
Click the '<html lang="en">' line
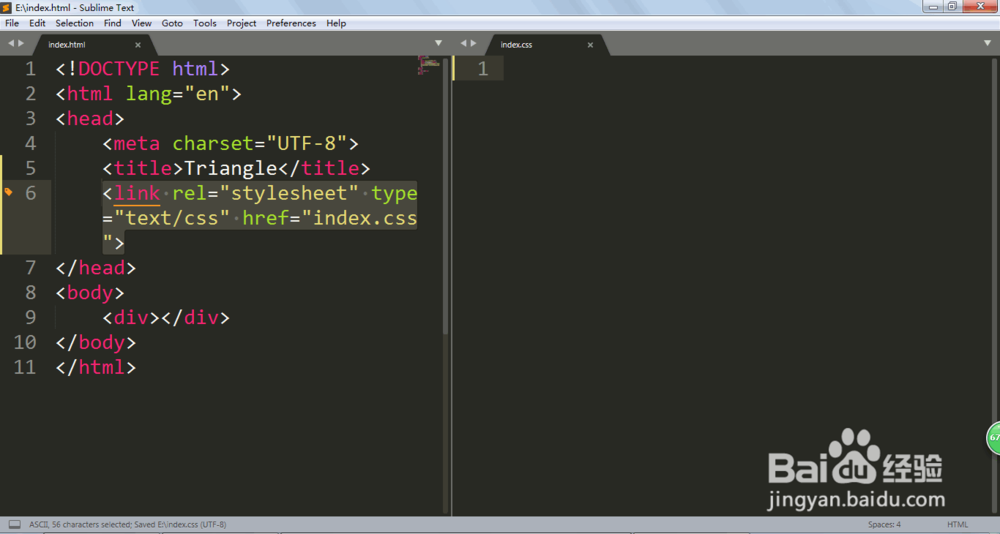[x=148, y=94]
